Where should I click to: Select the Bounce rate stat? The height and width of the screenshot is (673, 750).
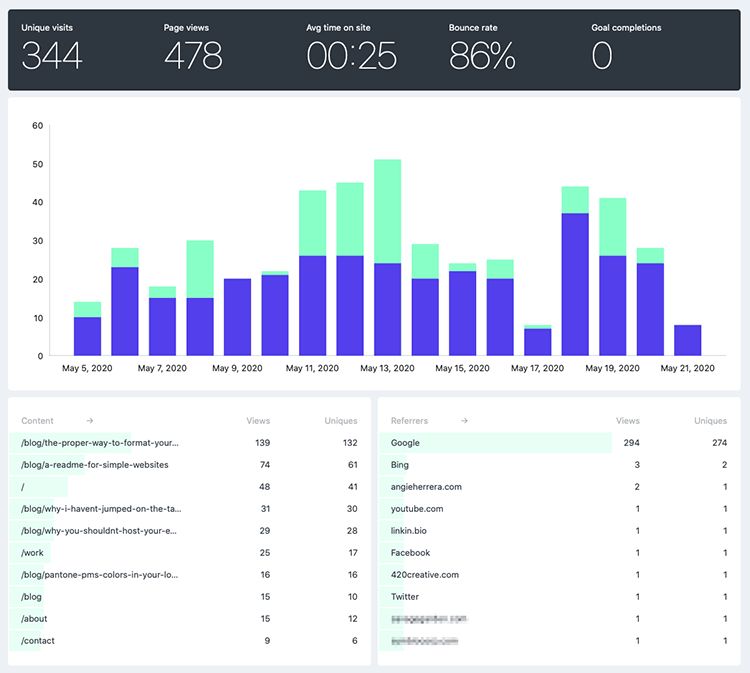482,48
